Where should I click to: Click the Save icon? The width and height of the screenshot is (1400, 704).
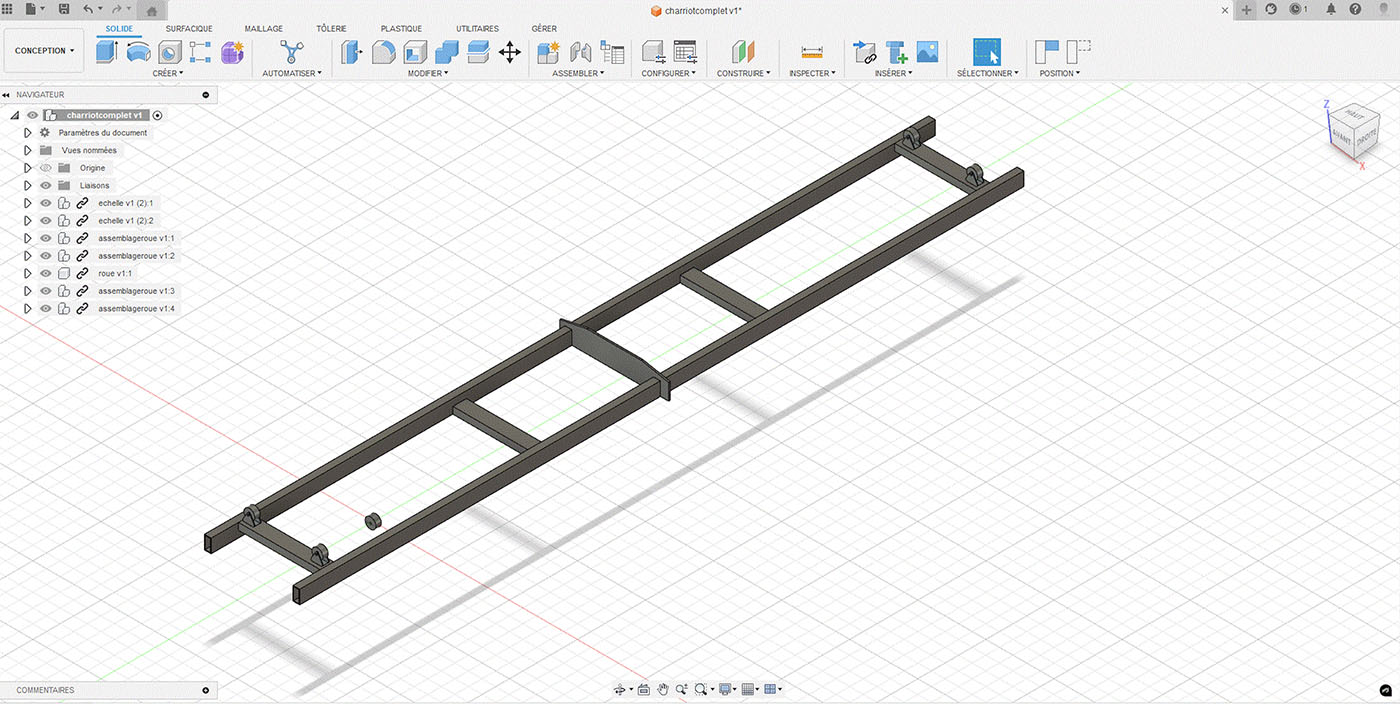tap(64, 9)
